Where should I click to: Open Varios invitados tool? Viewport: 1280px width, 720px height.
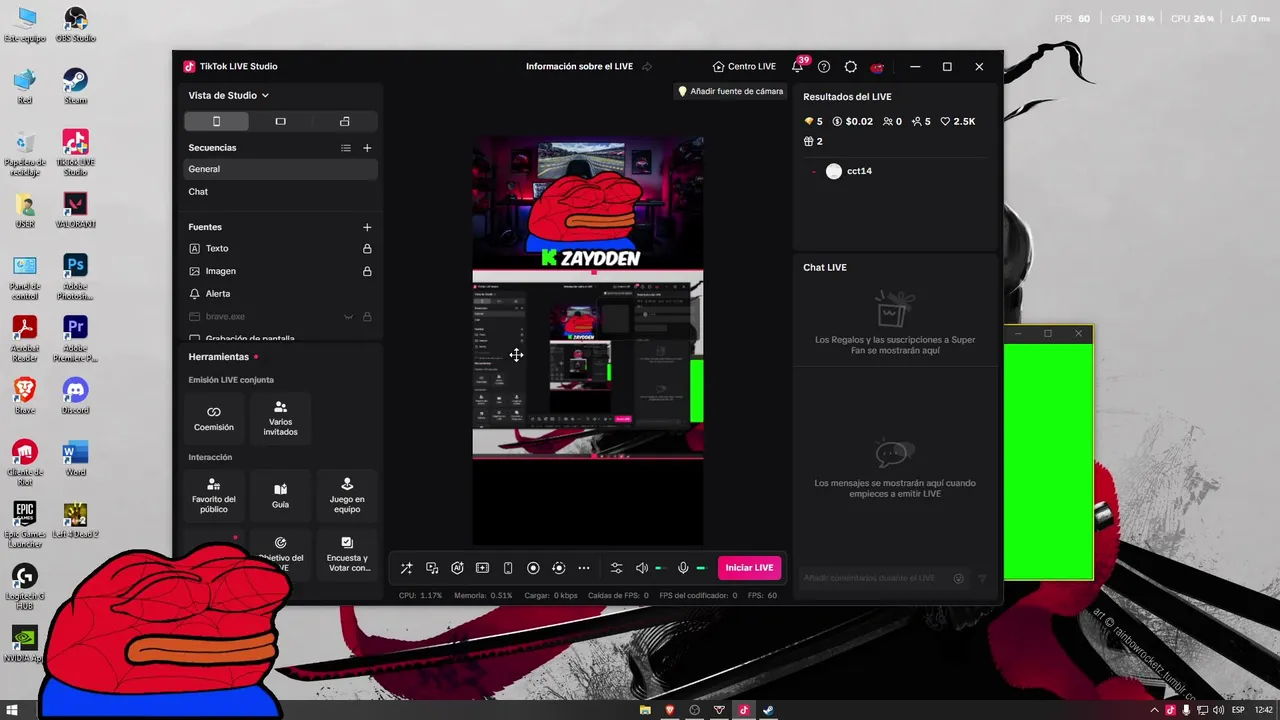[x=280, y=419]
